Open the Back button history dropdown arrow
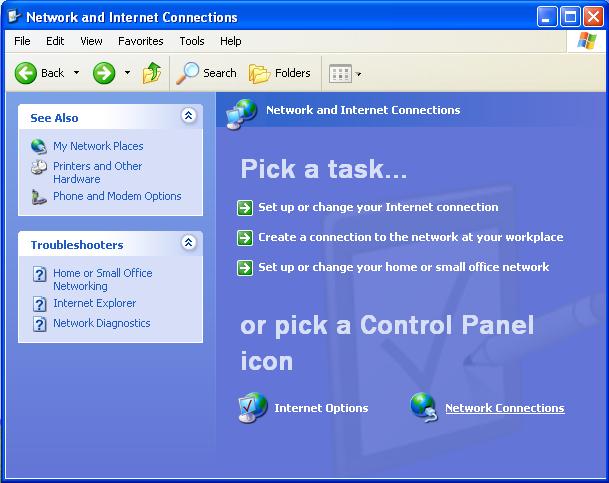Viewport: 609px width, 483px height. (x=77, y=73)
